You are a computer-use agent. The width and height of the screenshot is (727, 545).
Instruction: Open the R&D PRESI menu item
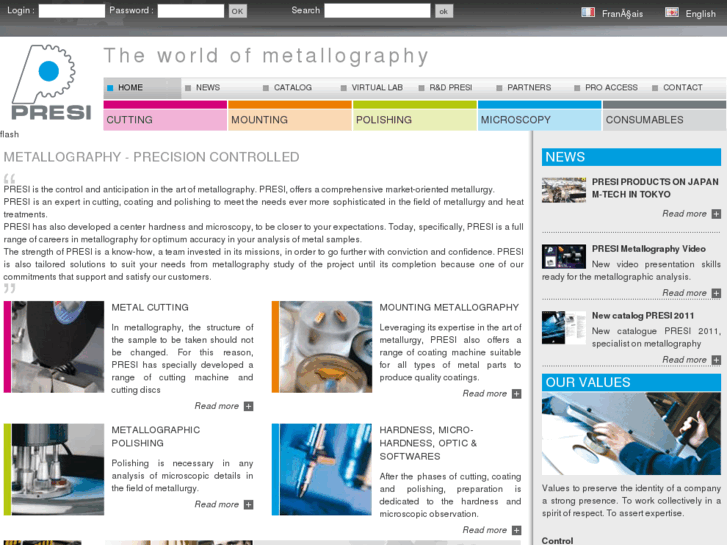click(450, 88)
